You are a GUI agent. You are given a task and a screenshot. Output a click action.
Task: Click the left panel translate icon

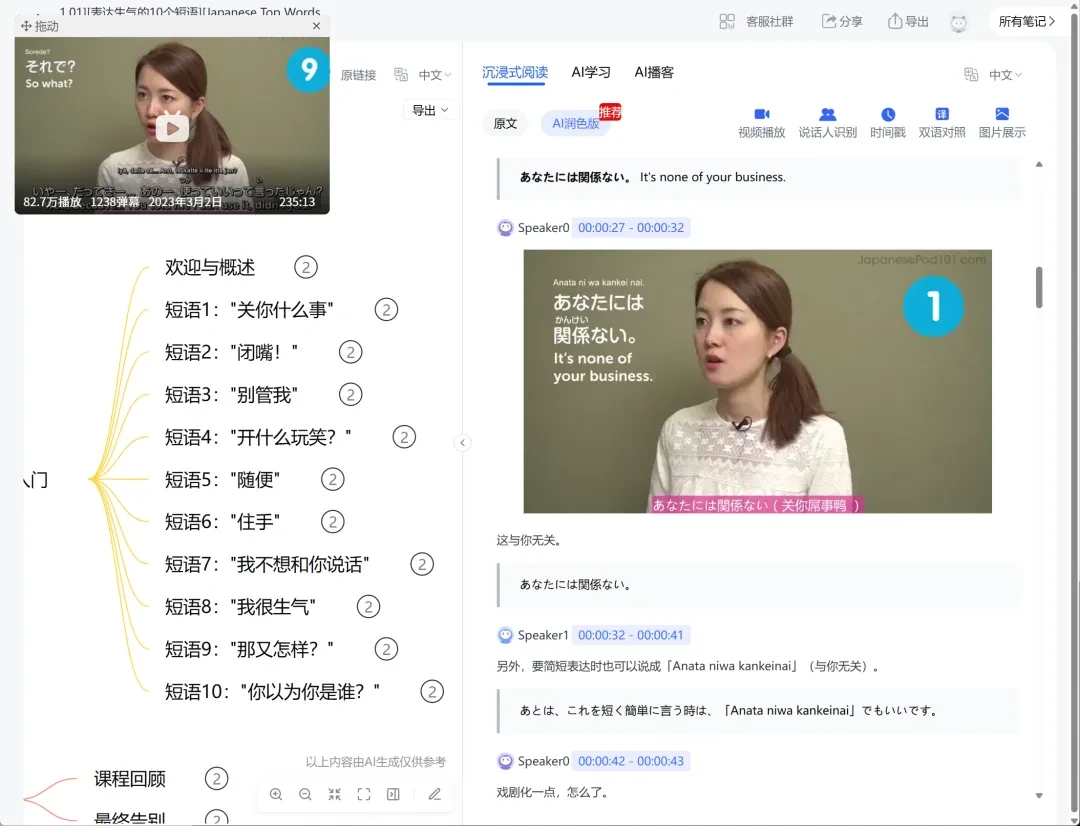(x=401, y=74)
